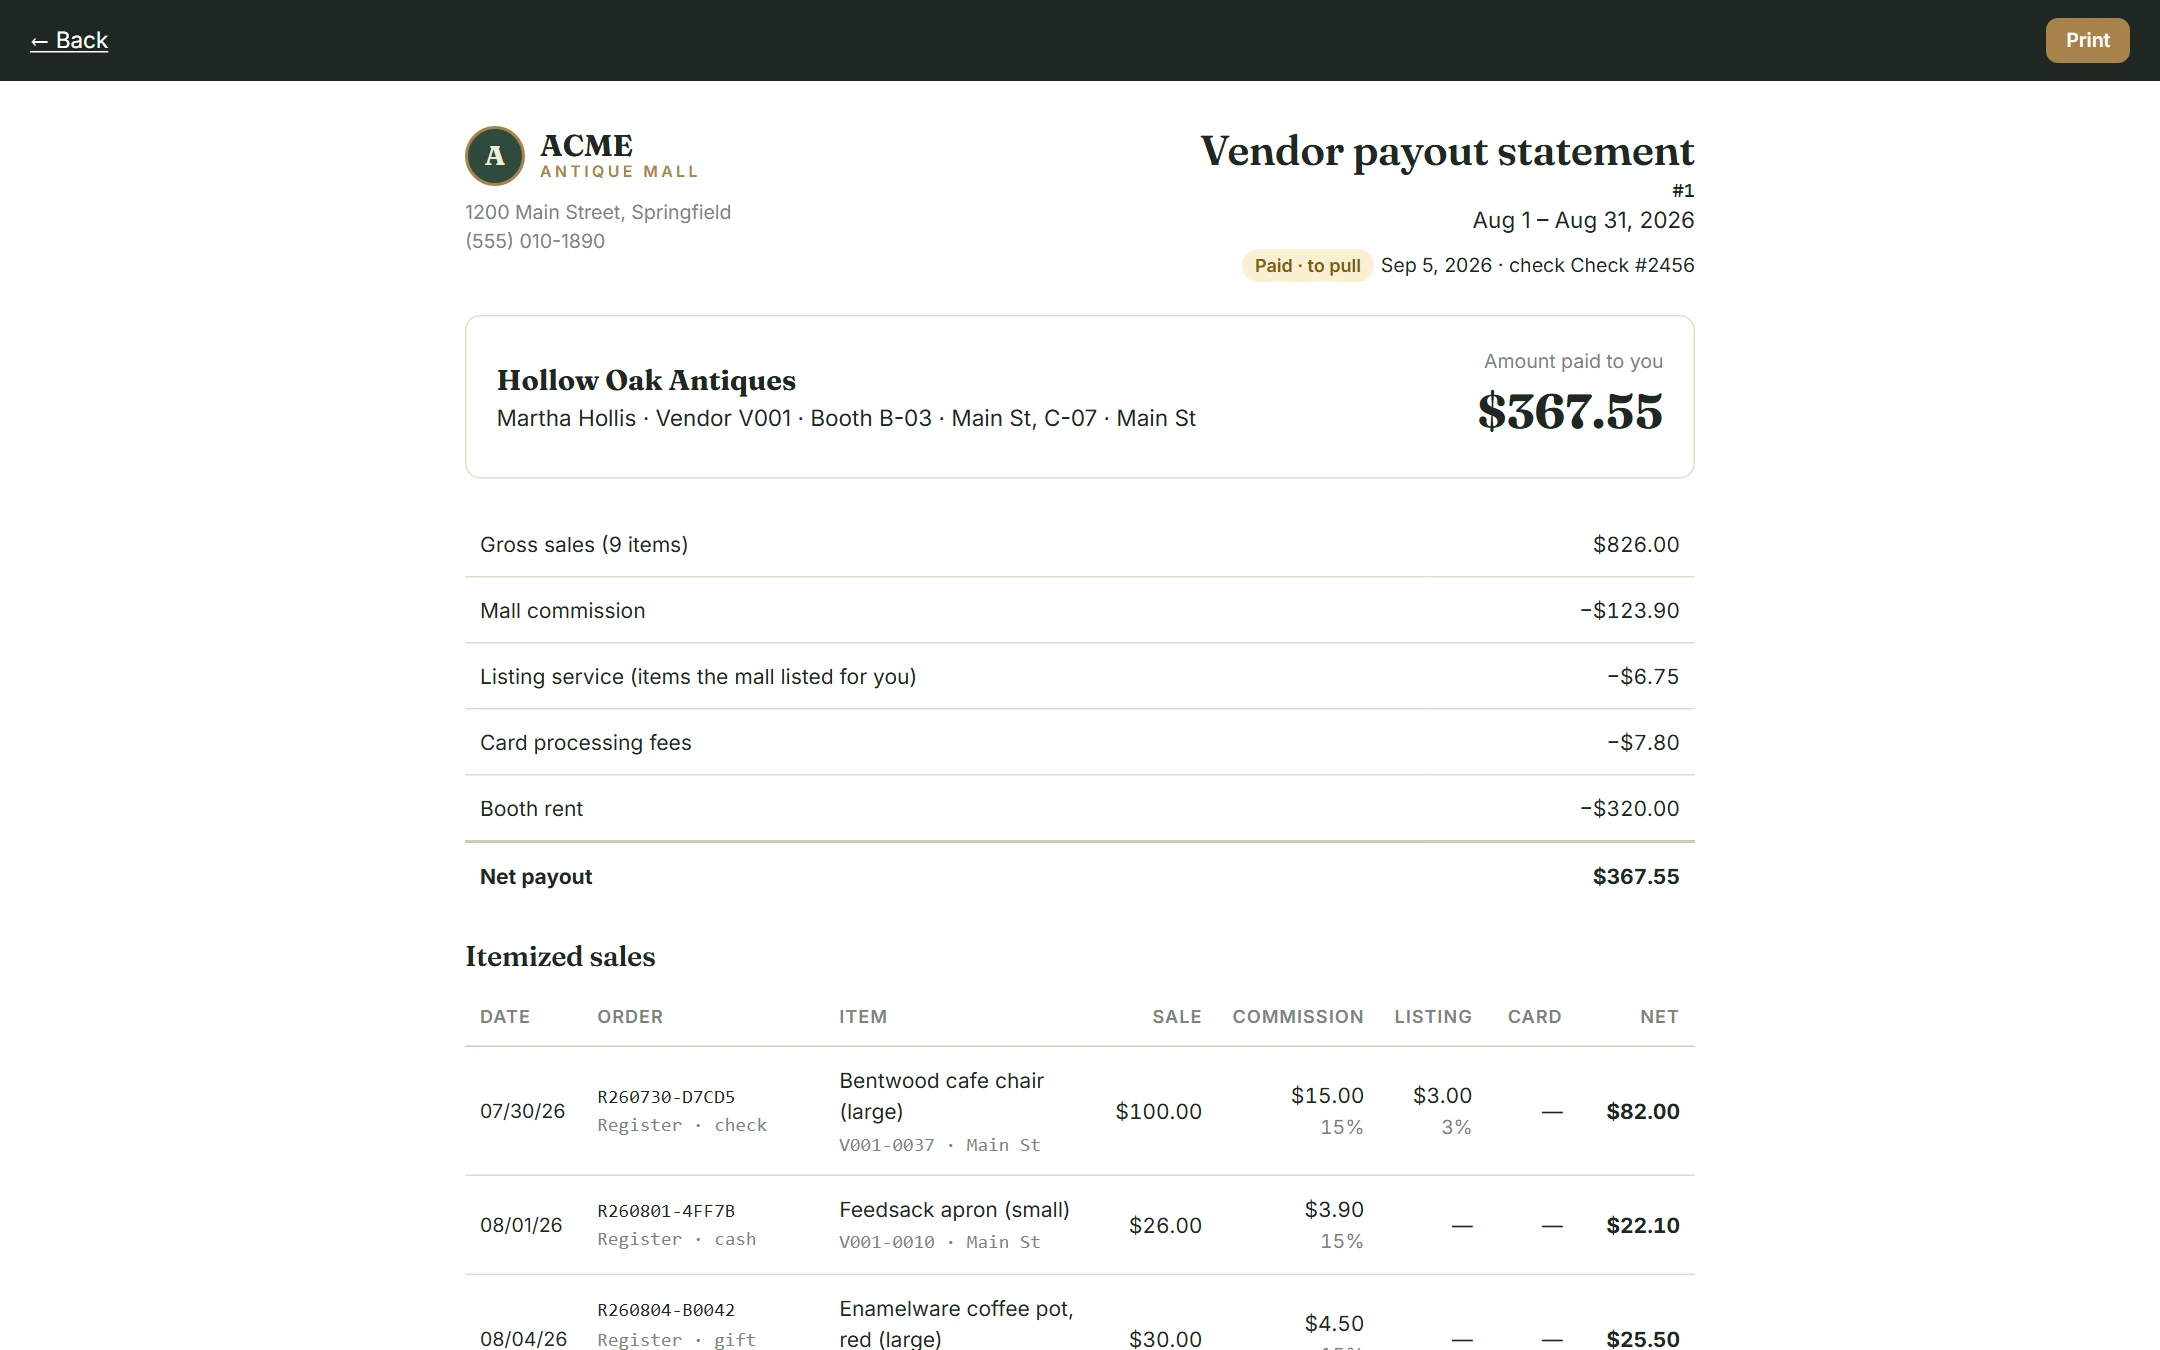The width and height of the screenshot is (2160, 1350).
Task: Click the Print button
Action: coord(2087,40)
